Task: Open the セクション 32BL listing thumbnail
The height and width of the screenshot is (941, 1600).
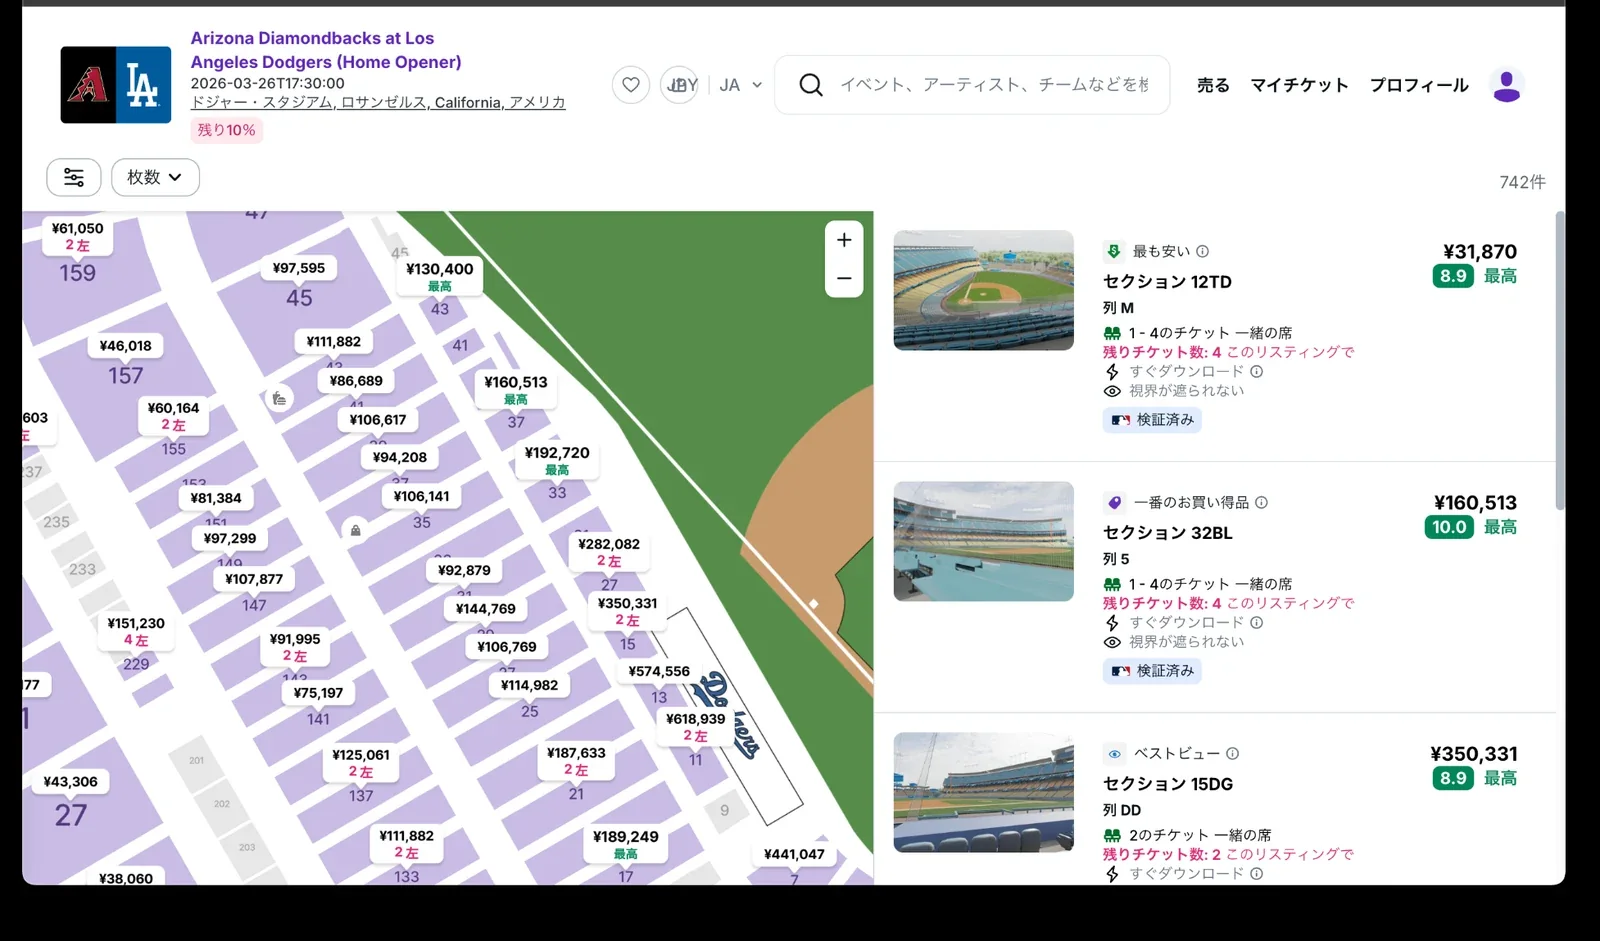Action: click(x=983, y=541)
